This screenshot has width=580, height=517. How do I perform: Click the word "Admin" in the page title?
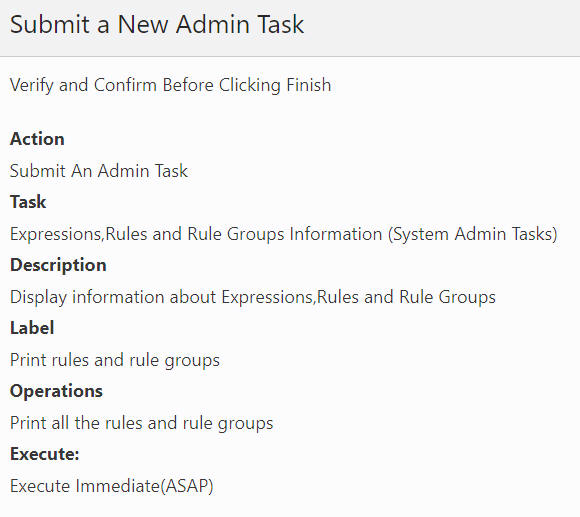click(x=213, y=24)
